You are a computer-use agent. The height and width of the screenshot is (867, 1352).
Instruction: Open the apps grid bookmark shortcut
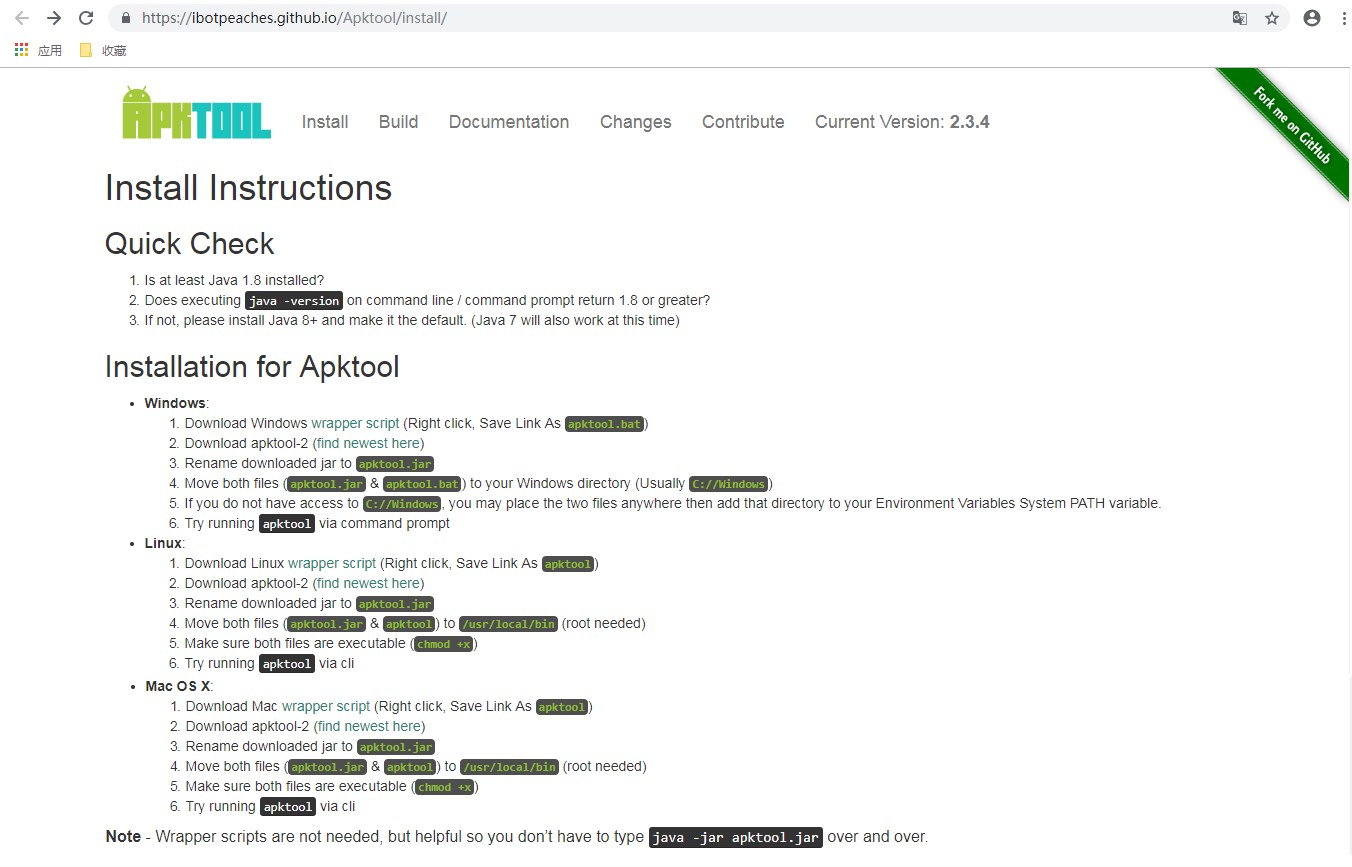(22, 50)
